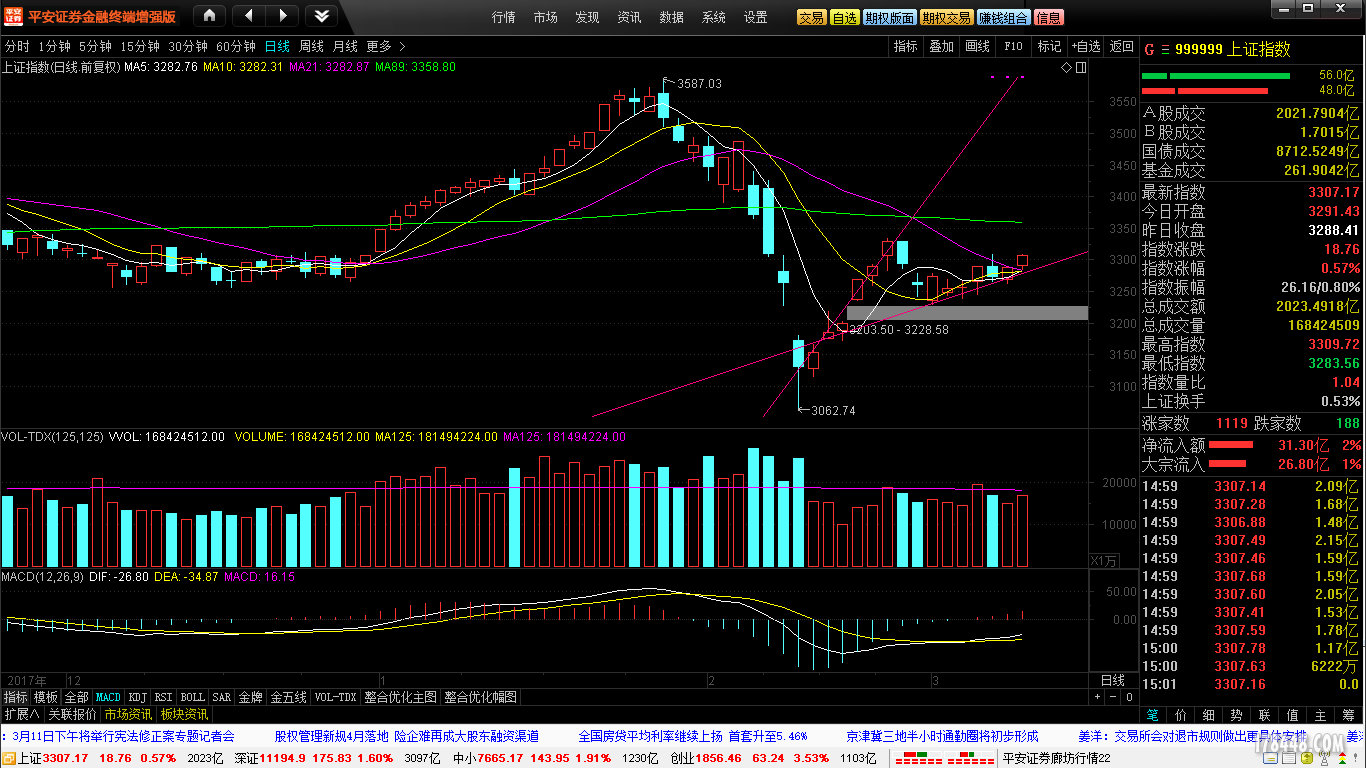The image size is (1366, 768).
Task: Toggle the 金牌 indicator tab
Action: [x=251, y=697]
